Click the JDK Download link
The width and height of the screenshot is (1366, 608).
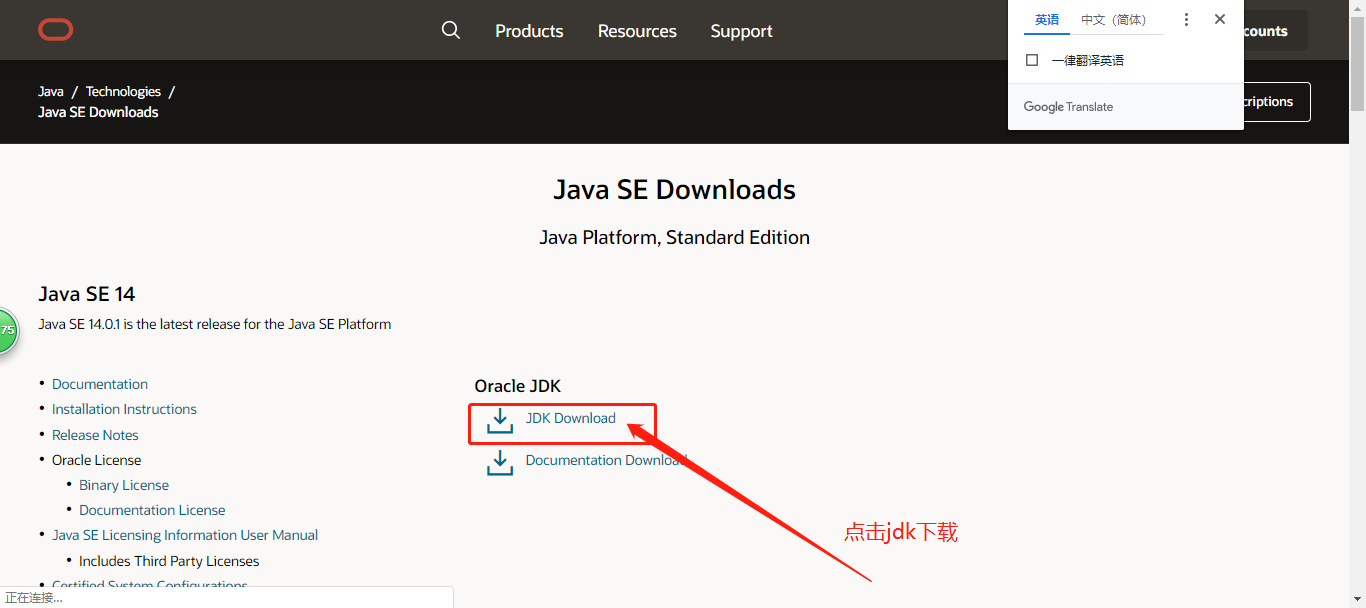click(571, 418)
